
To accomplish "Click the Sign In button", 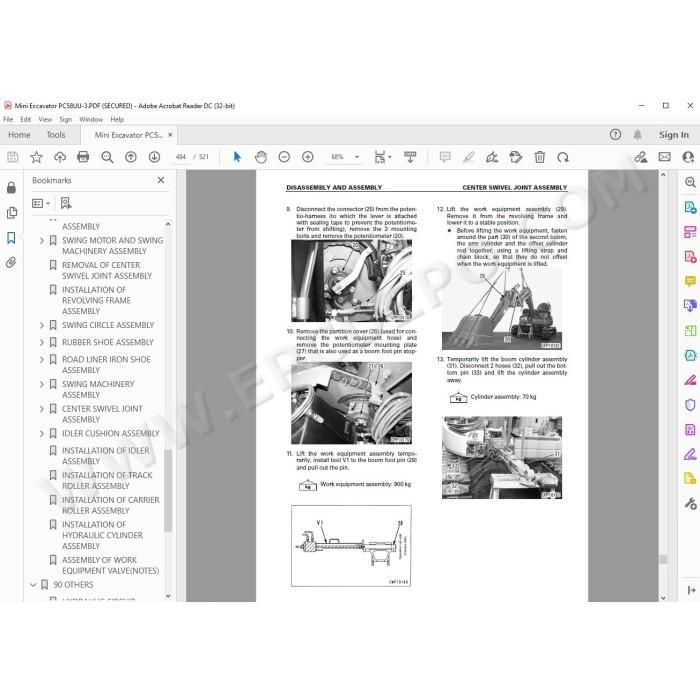I will pyautogui.click(x=674, y=135).
